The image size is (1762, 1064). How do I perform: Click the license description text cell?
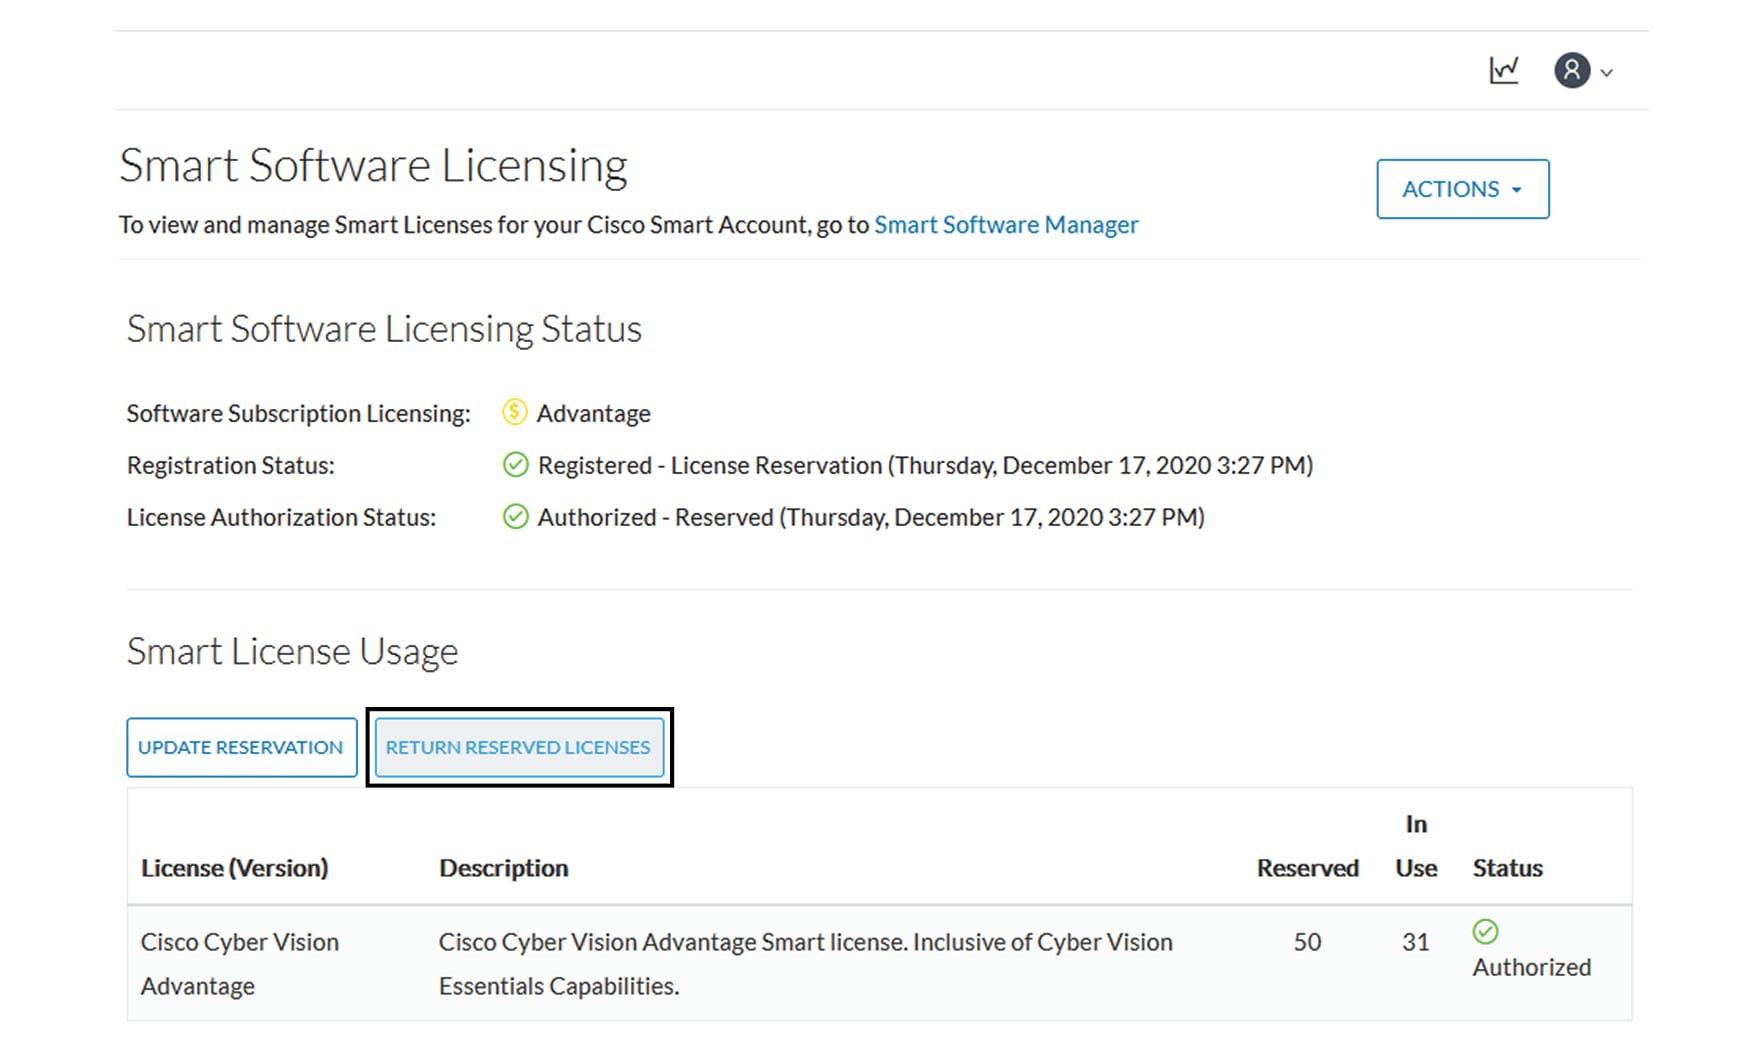(x=805, y=964)
